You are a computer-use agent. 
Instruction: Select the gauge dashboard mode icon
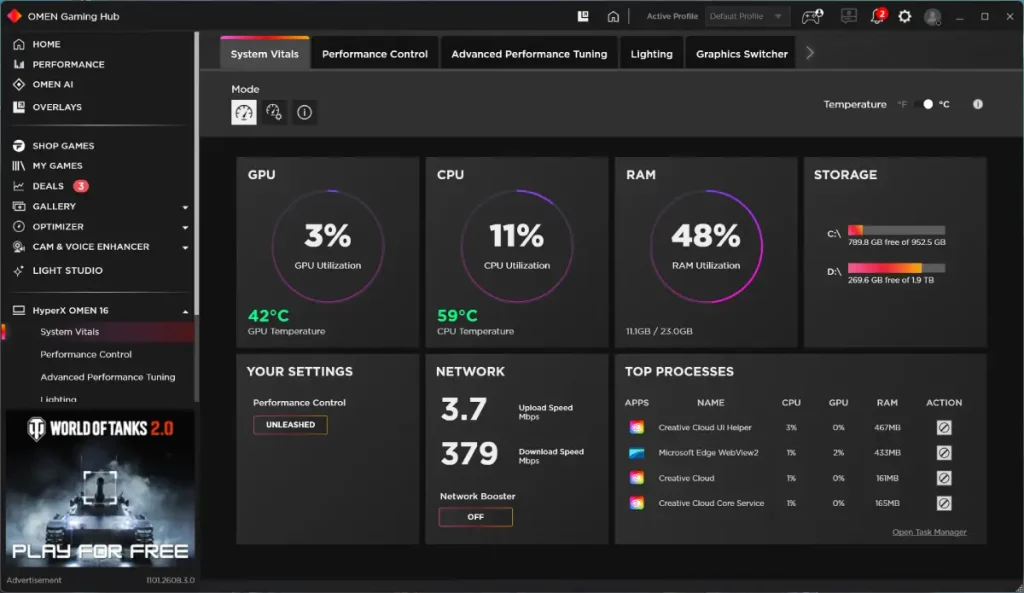tap(244, 112)
